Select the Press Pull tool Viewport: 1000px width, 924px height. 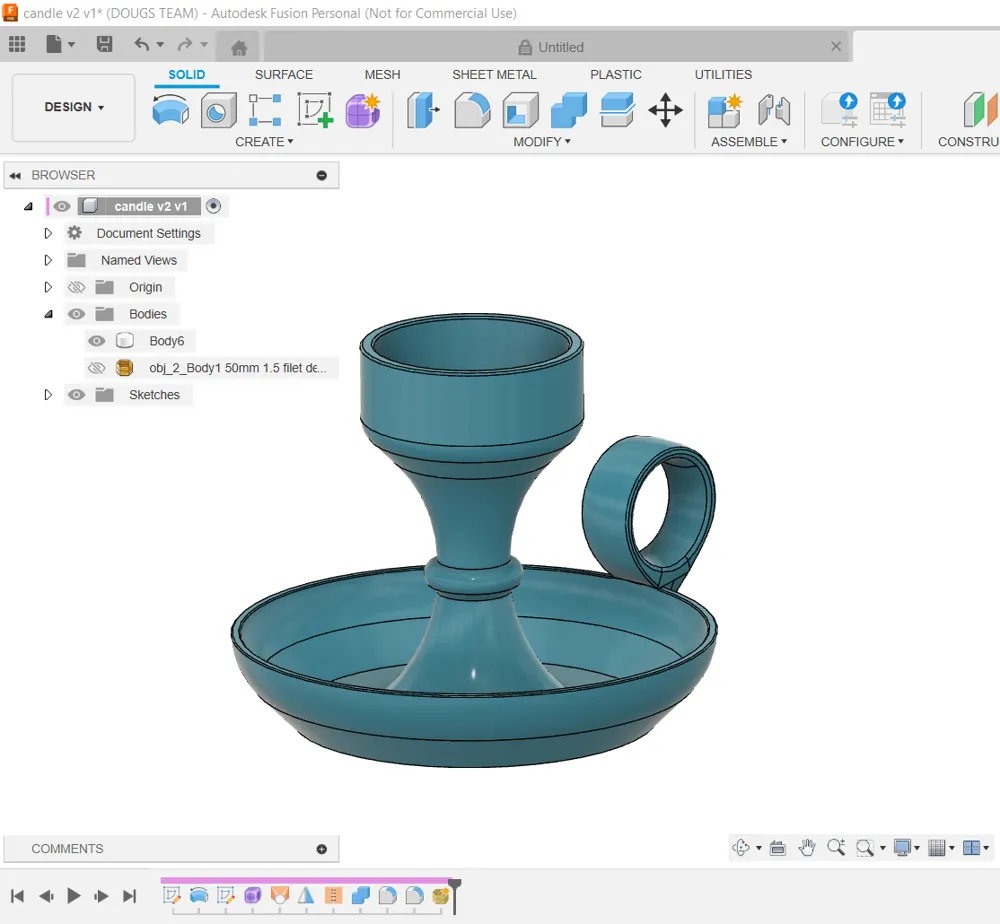(423, 110)
